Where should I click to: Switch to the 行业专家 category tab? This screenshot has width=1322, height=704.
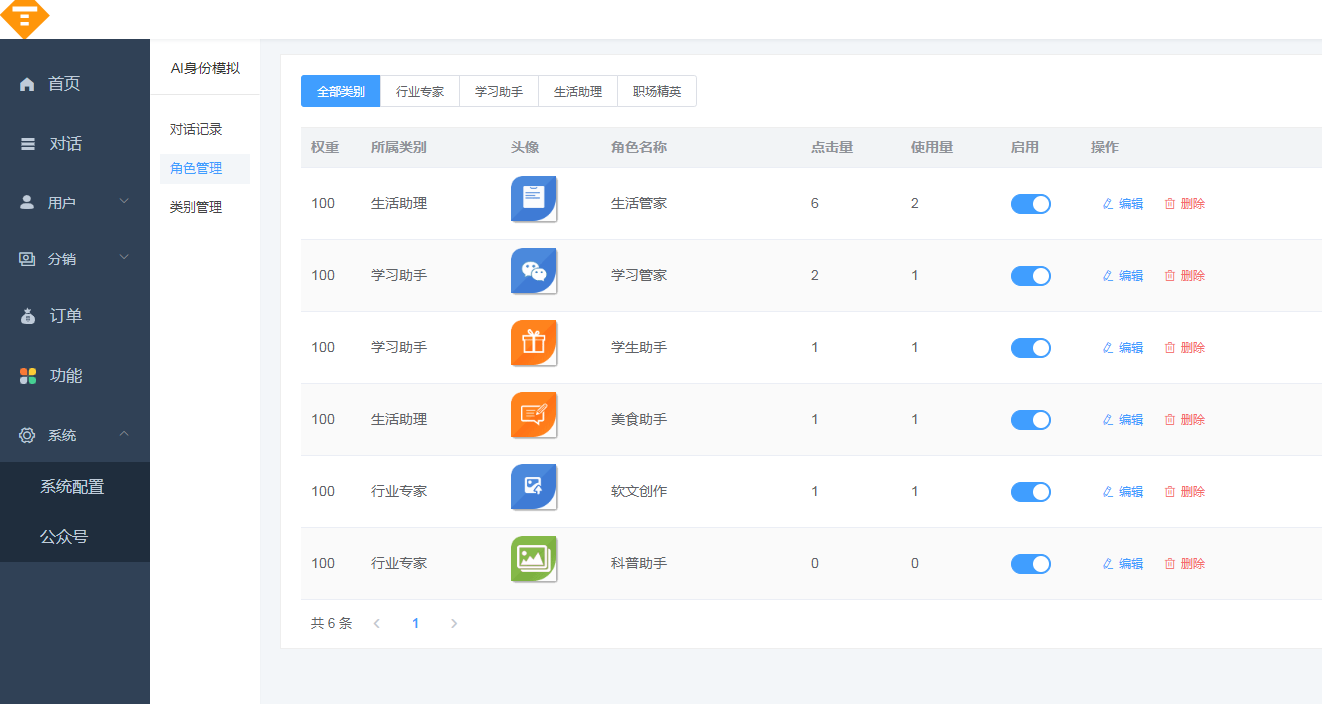(x=420, y=91)
